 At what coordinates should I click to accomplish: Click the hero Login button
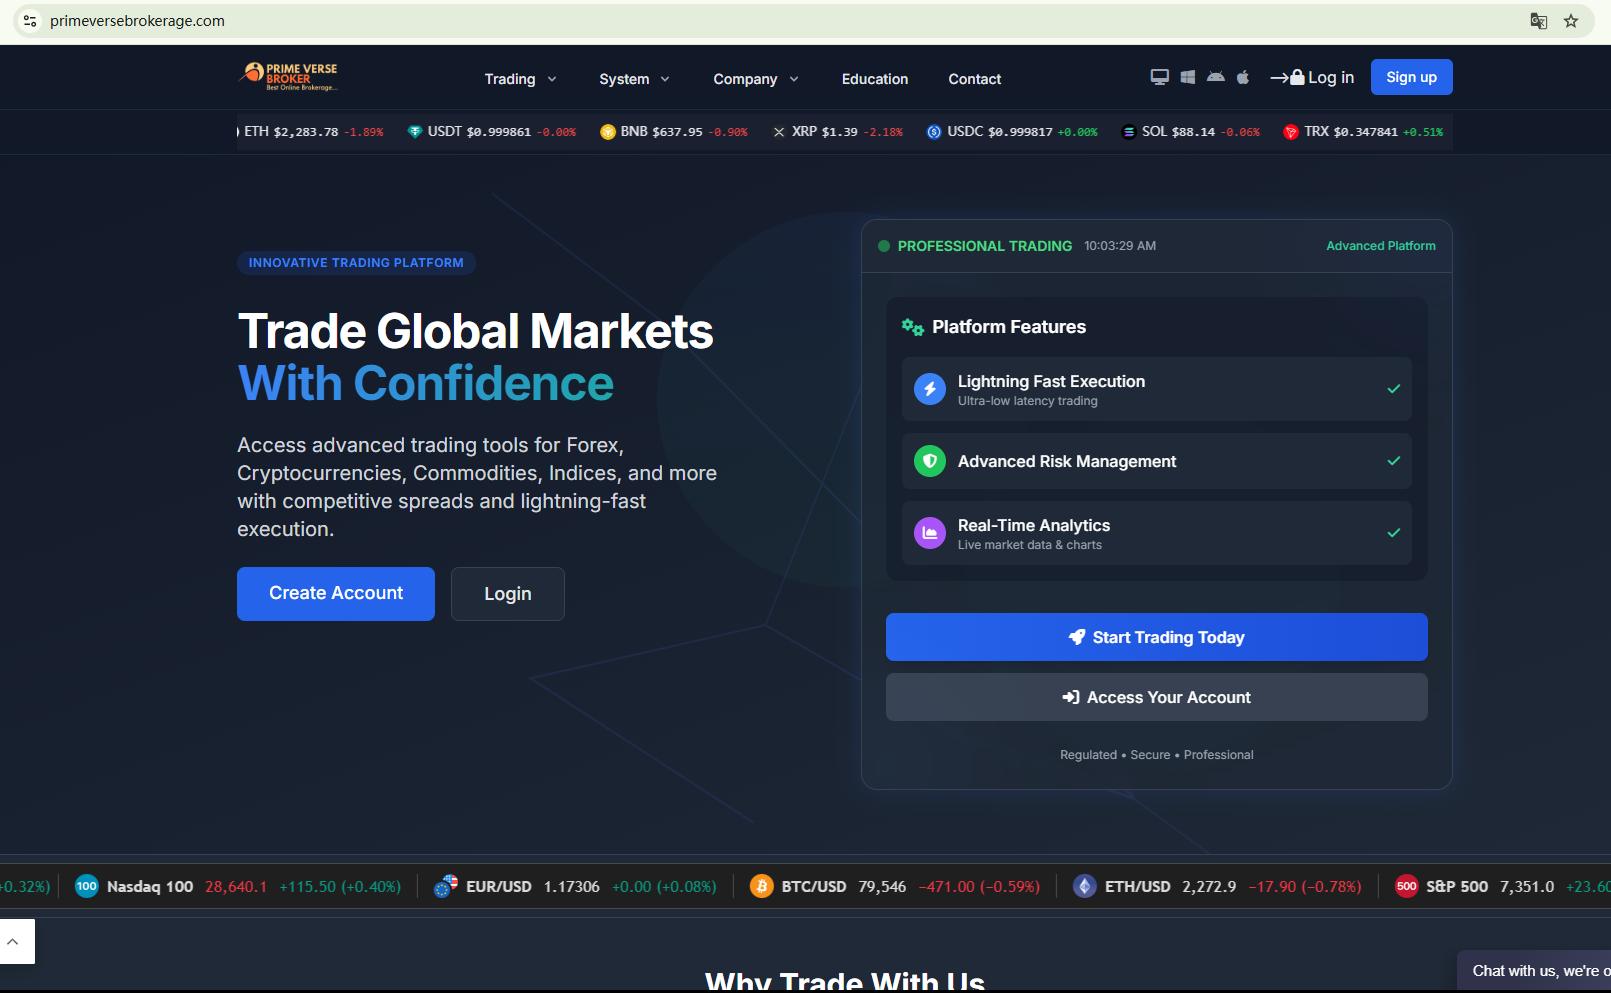tap(508, 594)
